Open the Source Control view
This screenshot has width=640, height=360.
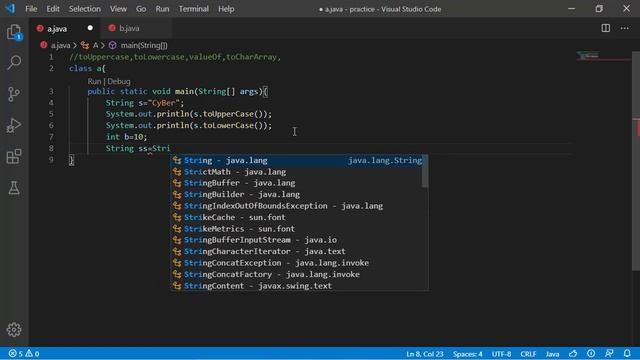pos(14,94)
